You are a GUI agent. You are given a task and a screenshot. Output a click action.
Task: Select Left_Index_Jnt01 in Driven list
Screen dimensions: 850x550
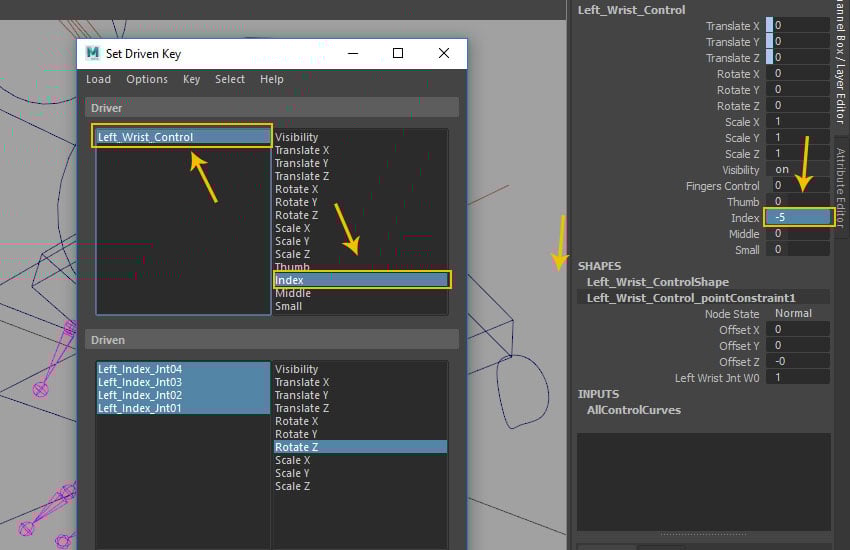140,408
